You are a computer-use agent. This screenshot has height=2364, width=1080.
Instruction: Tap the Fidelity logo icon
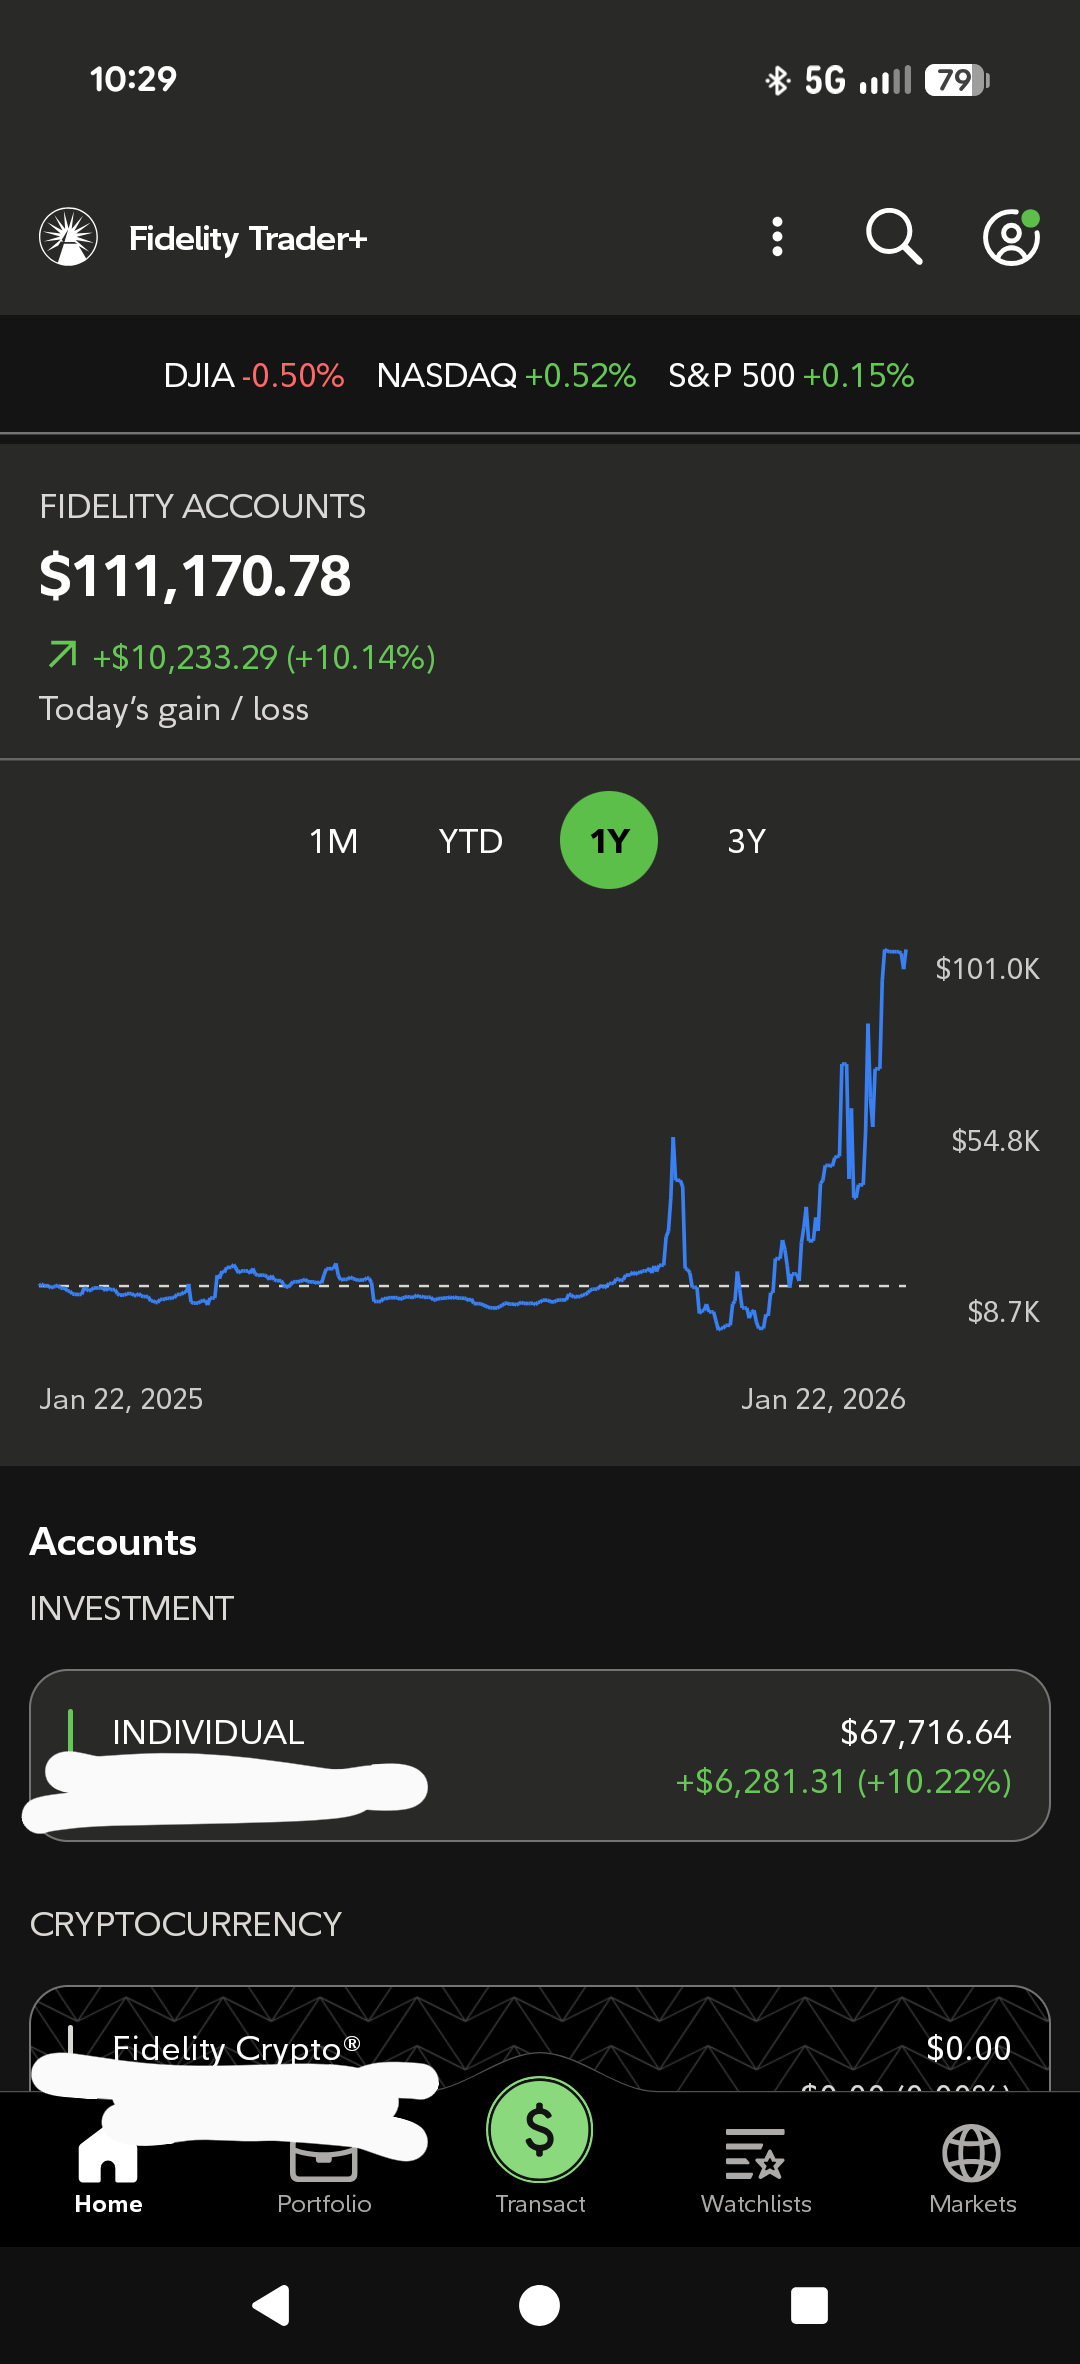[x=68, y=237]
